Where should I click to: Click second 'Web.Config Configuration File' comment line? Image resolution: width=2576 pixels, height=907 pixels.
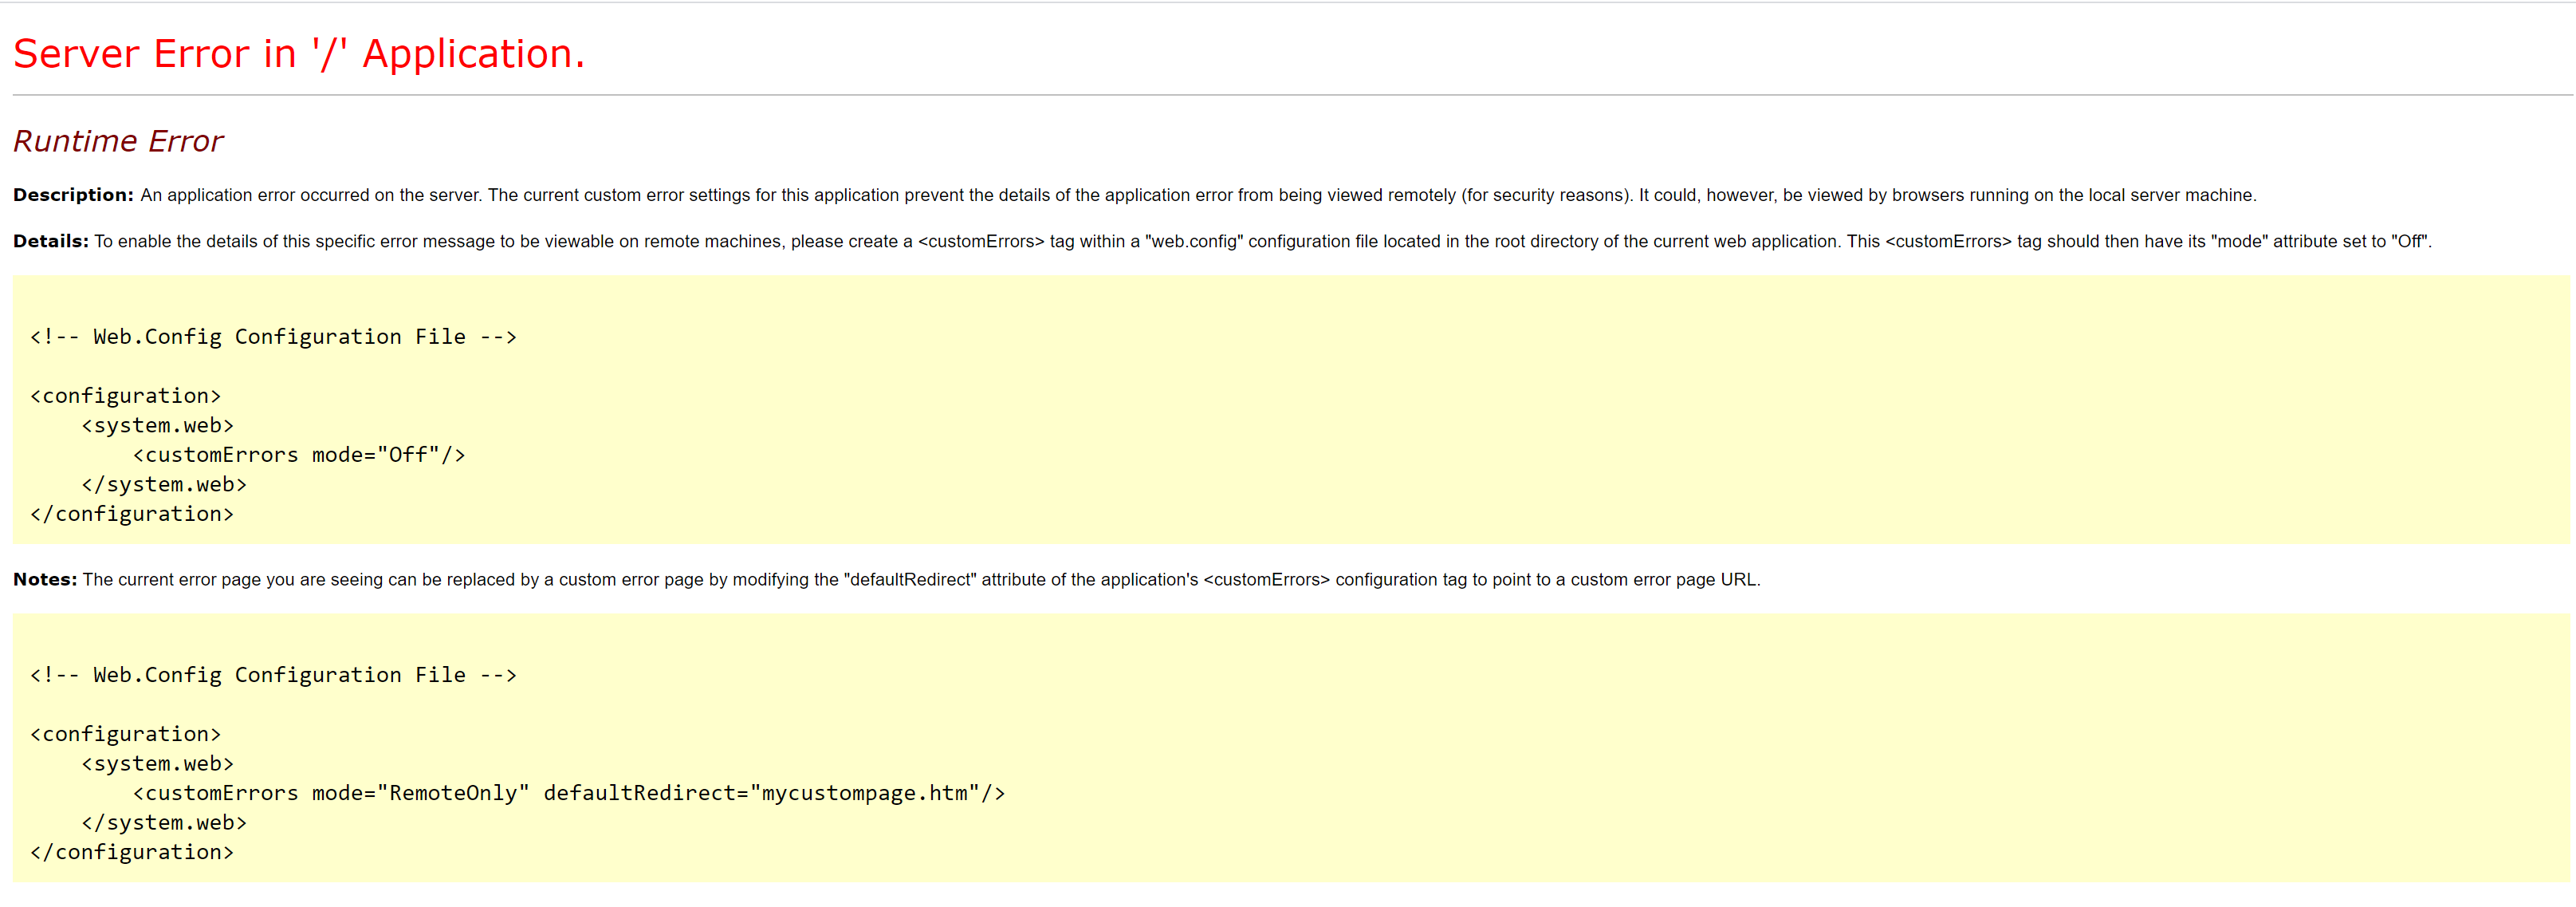(273, 675)
